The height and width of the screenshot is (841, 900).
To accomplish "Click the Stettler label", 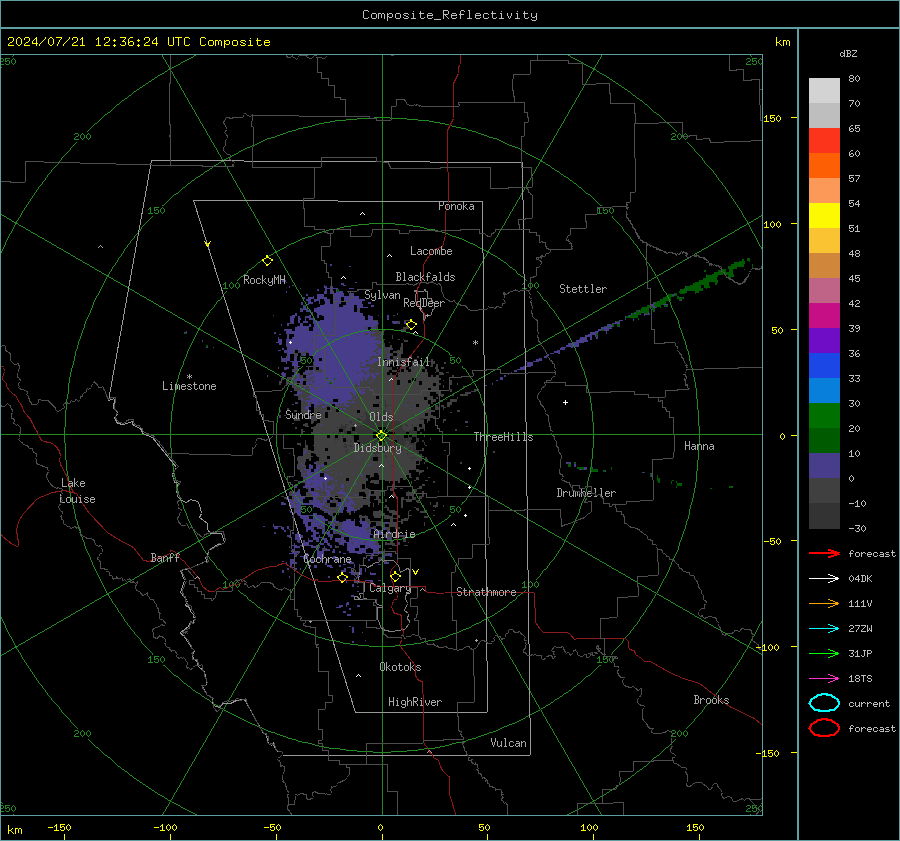I will [583, 289].
